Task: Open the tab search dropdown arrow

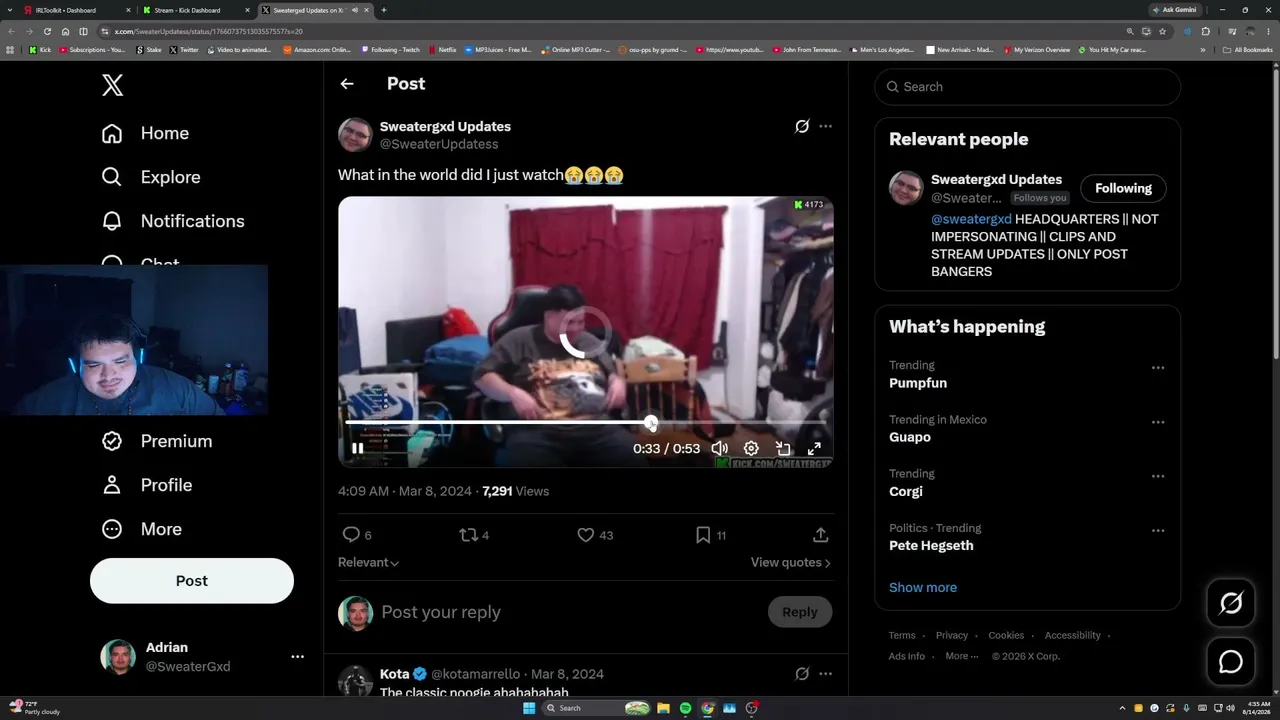Action: click(10, 10)
